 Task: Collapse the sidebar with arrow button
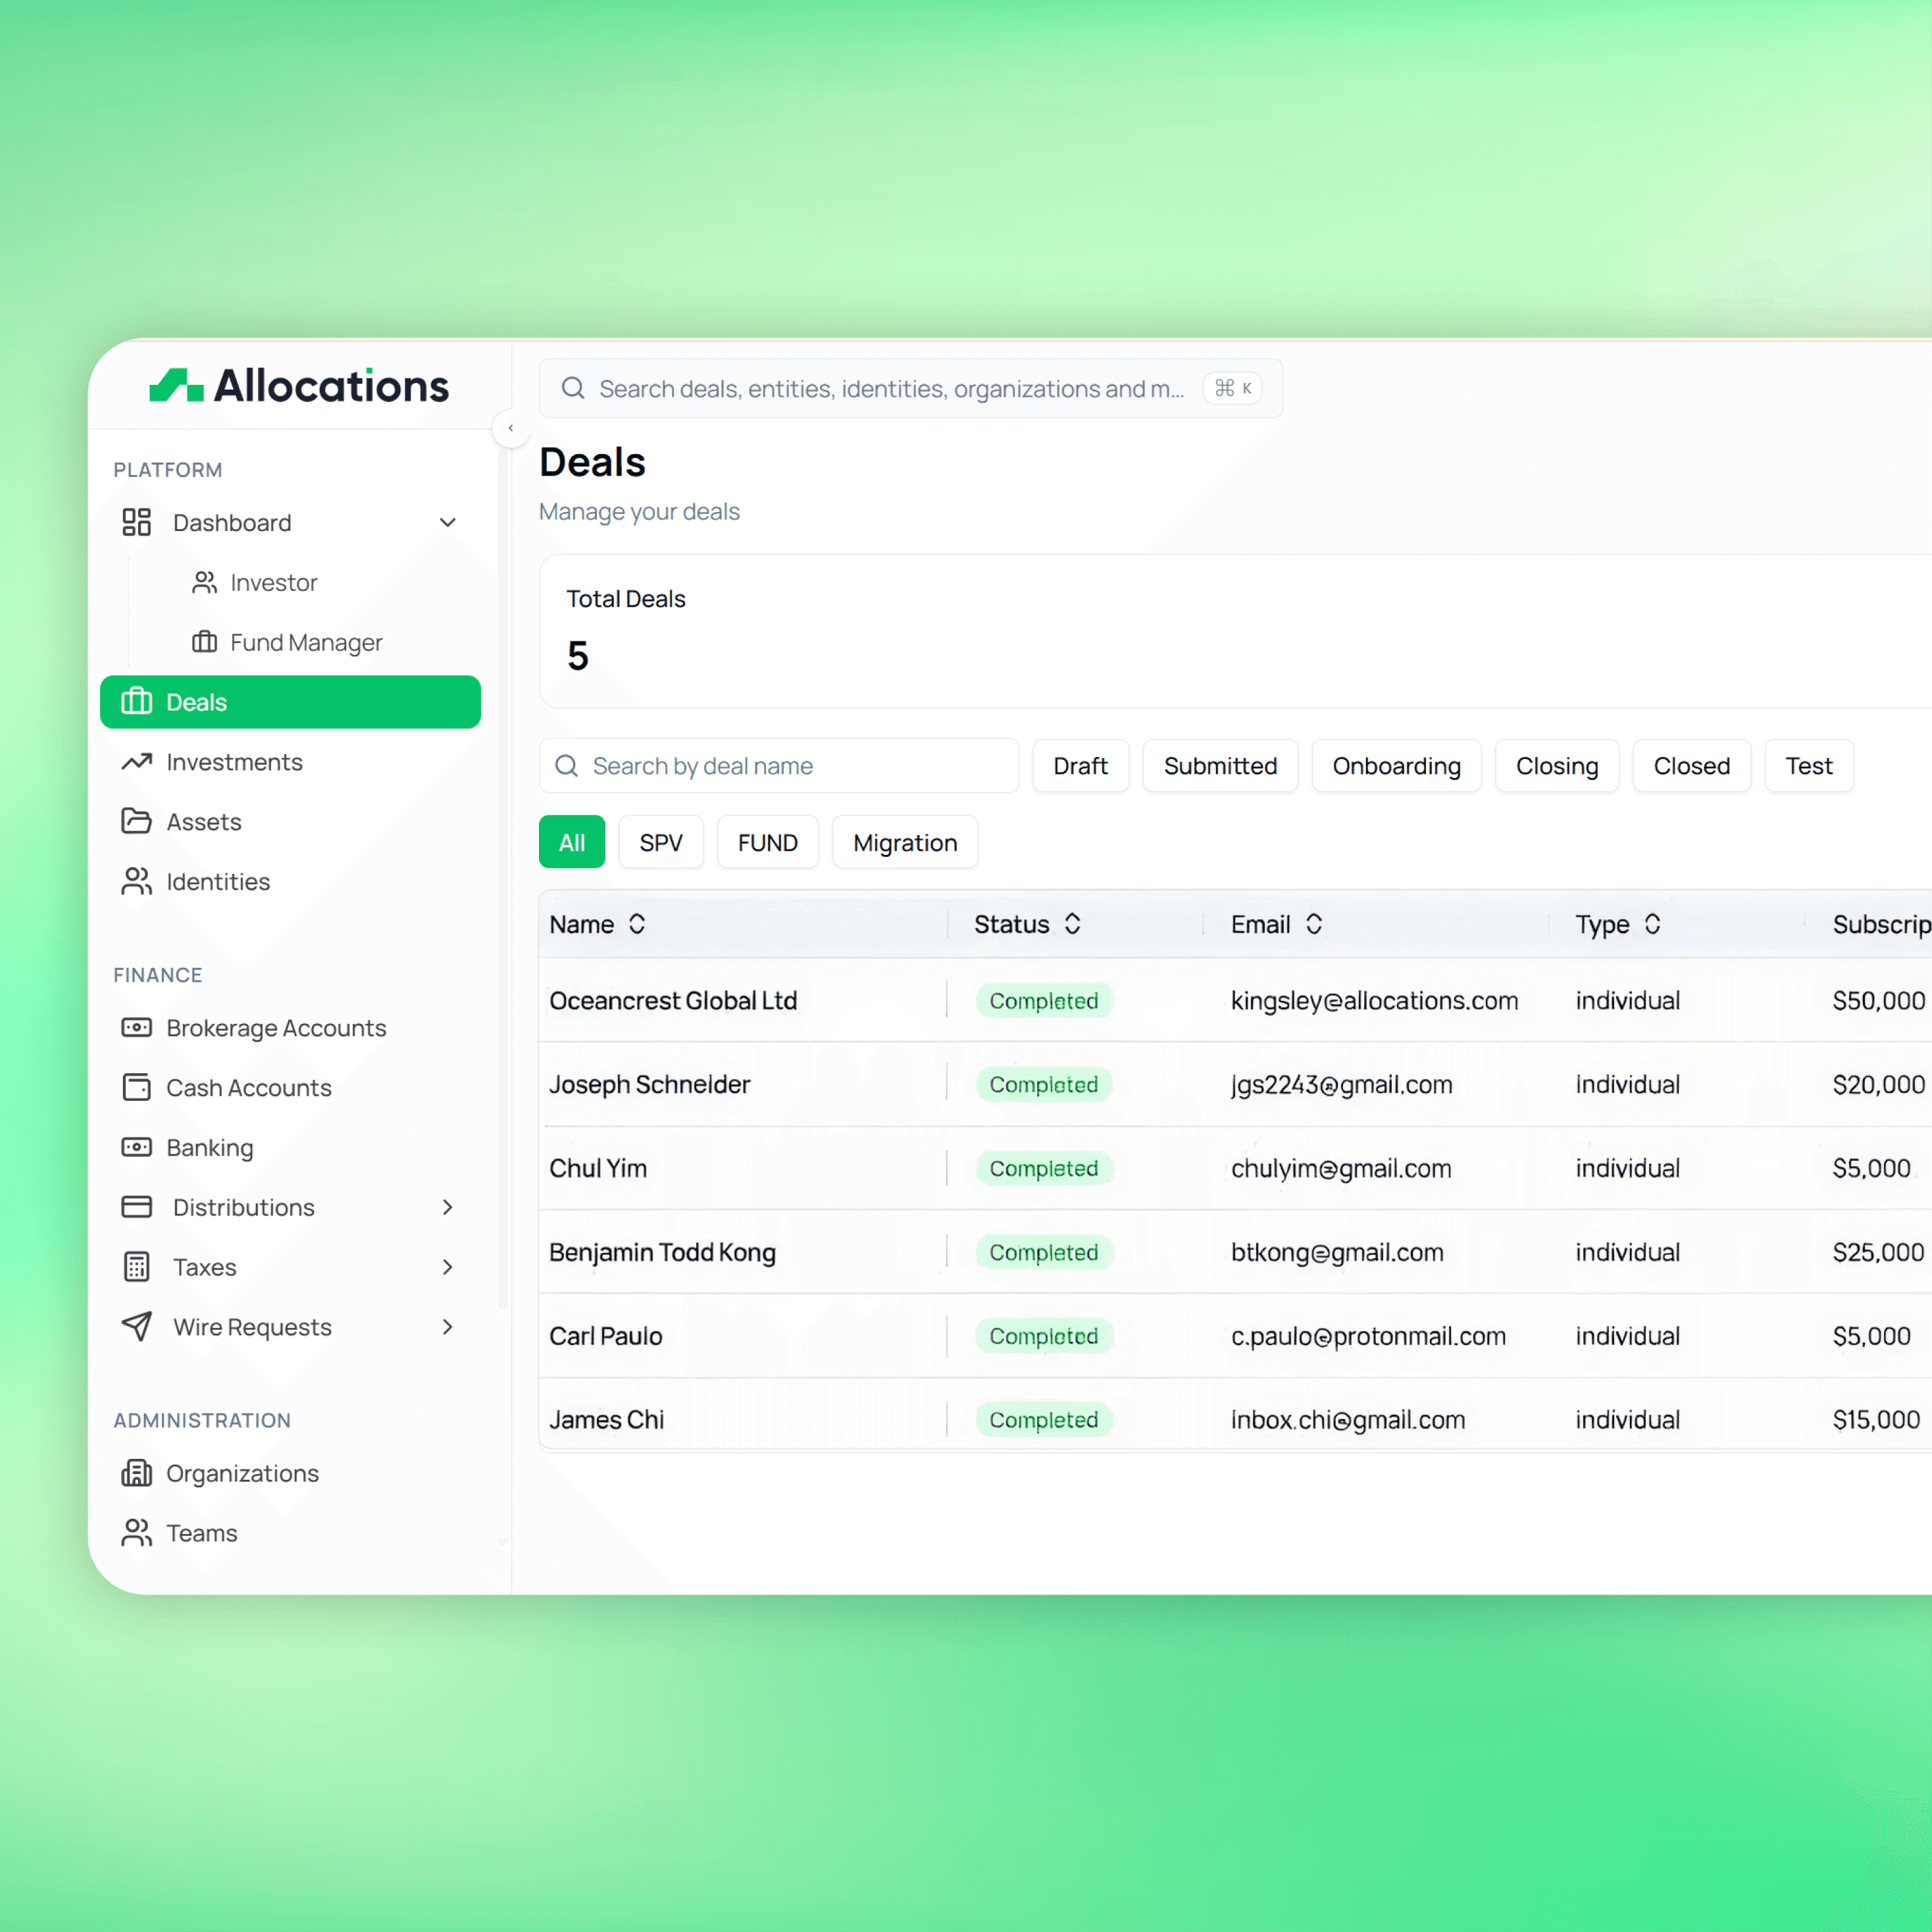(511, 429)
